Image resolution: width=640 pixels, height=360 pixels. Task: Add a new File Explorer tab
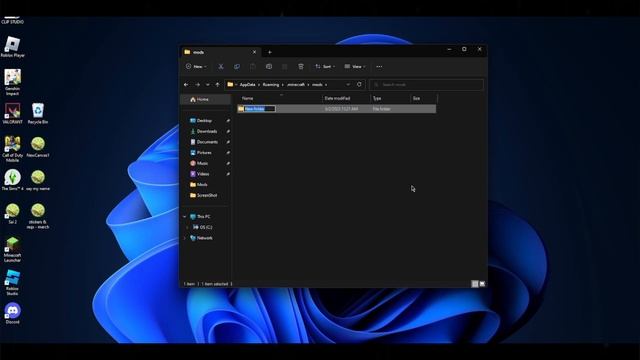[x=269, y=52]
